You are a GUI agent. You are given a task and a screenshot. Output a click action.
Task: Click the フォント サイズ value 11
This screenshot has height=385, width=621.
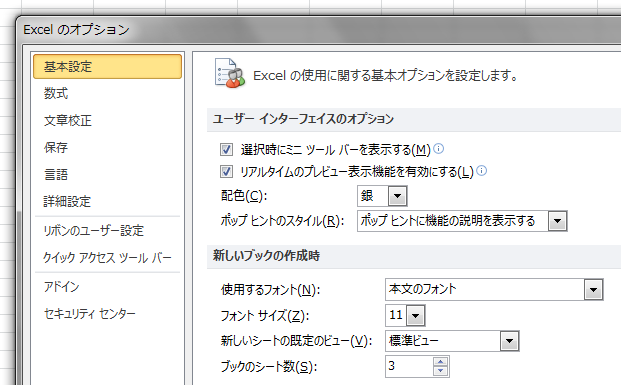pos(396,315)
